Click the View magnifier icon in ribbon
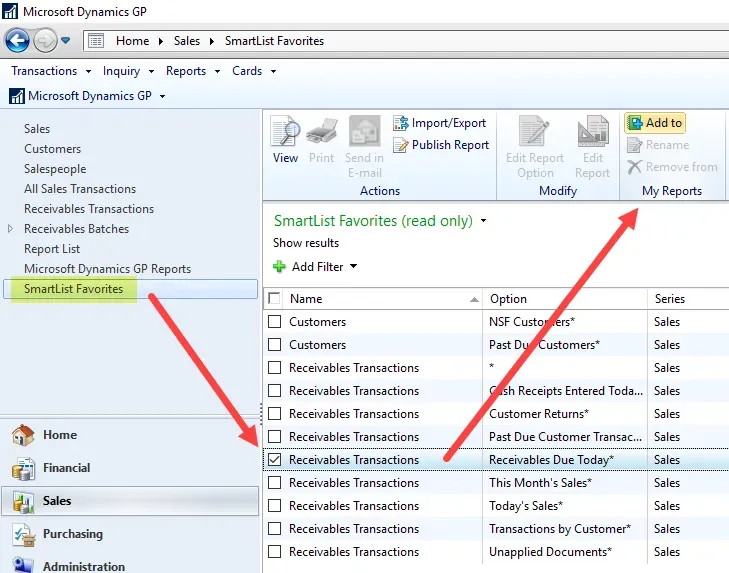 [285, 134]
